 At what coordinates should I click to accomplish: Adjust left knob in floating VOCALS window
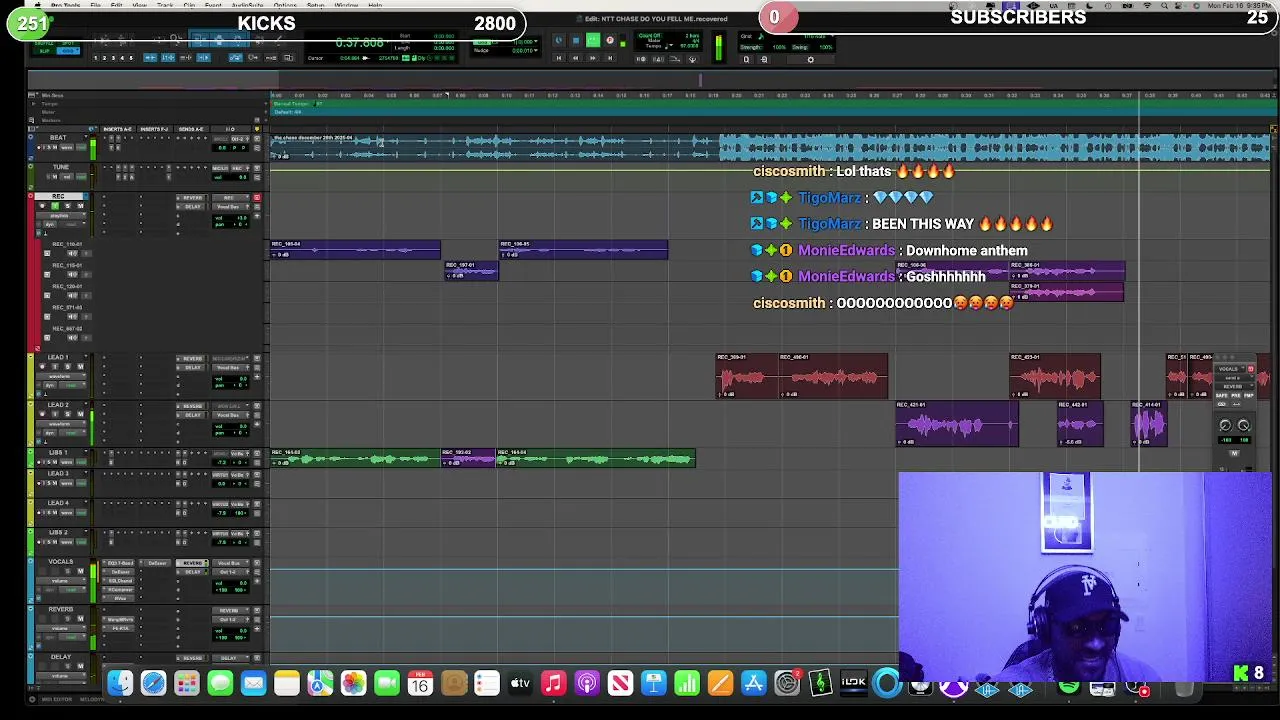click(1225, 426)
